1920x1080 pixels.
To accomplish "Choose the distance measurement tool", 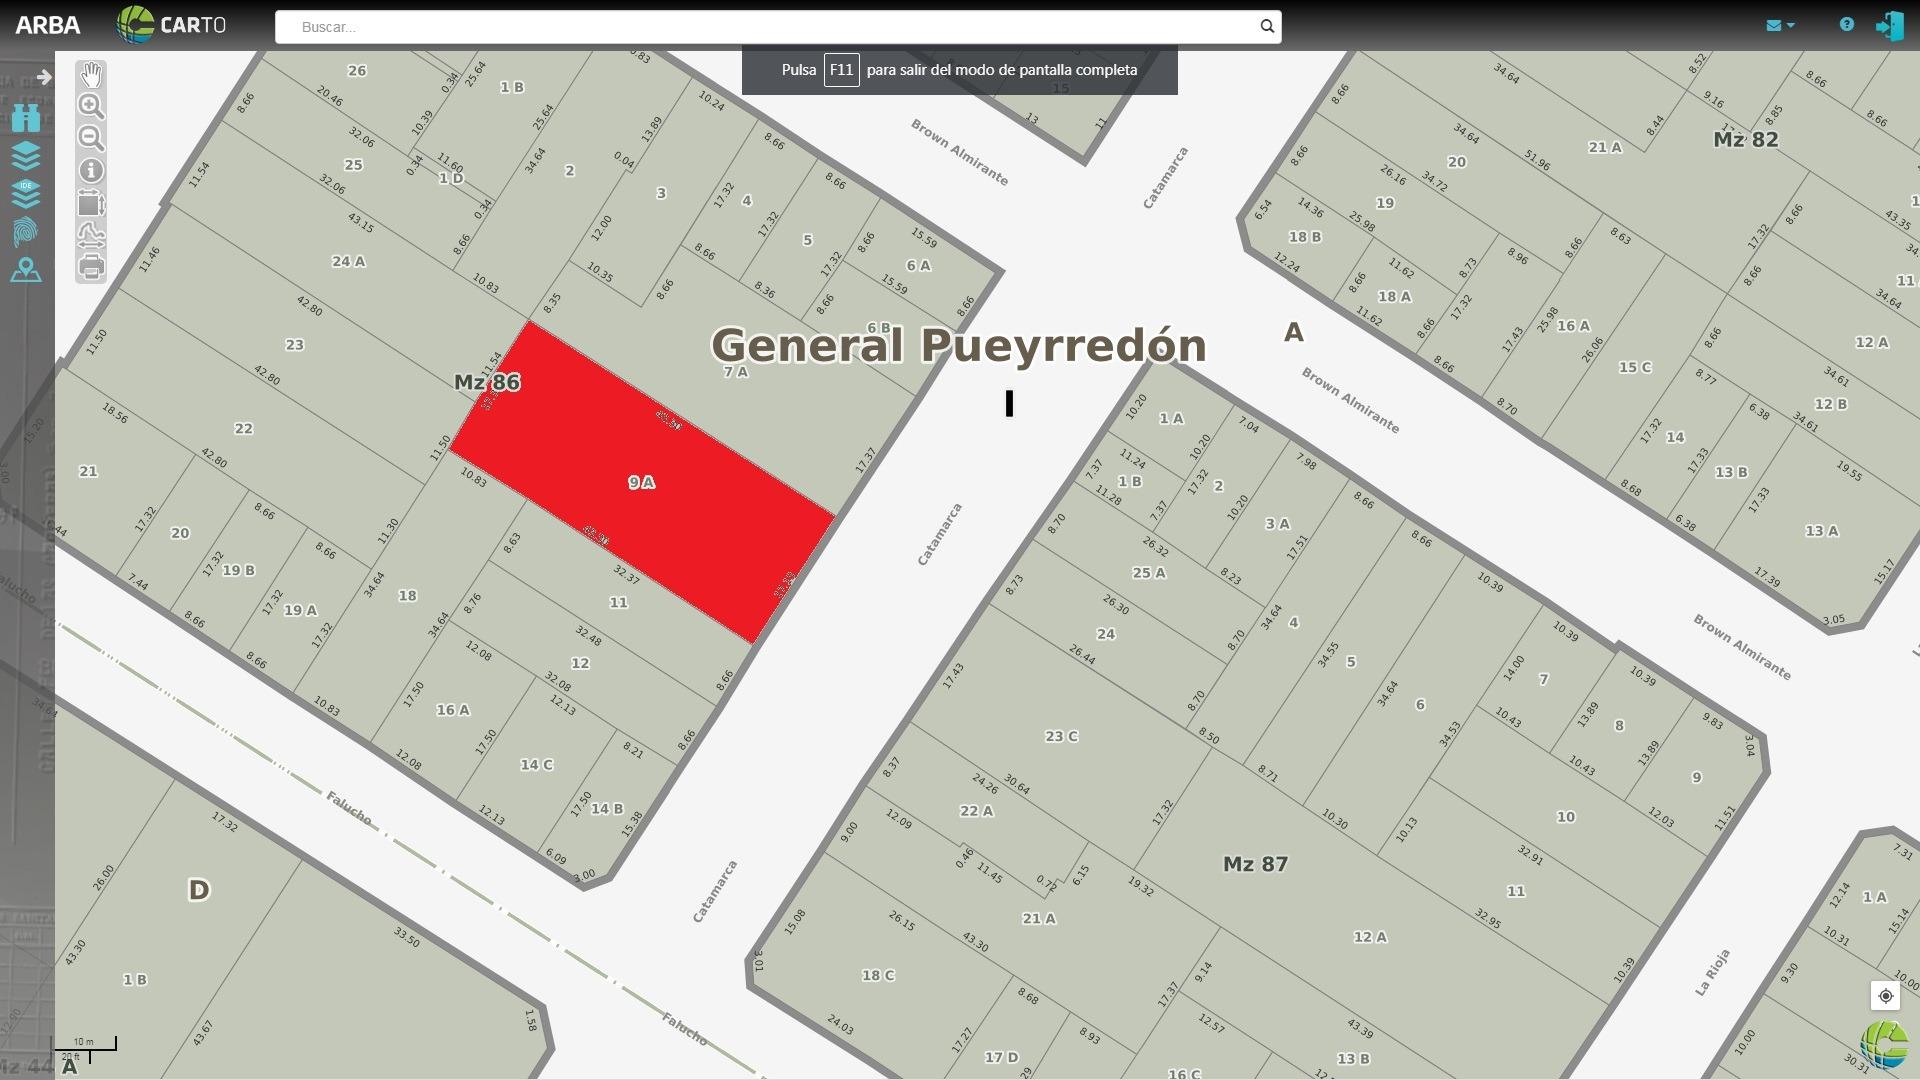I will click(91, 235).
